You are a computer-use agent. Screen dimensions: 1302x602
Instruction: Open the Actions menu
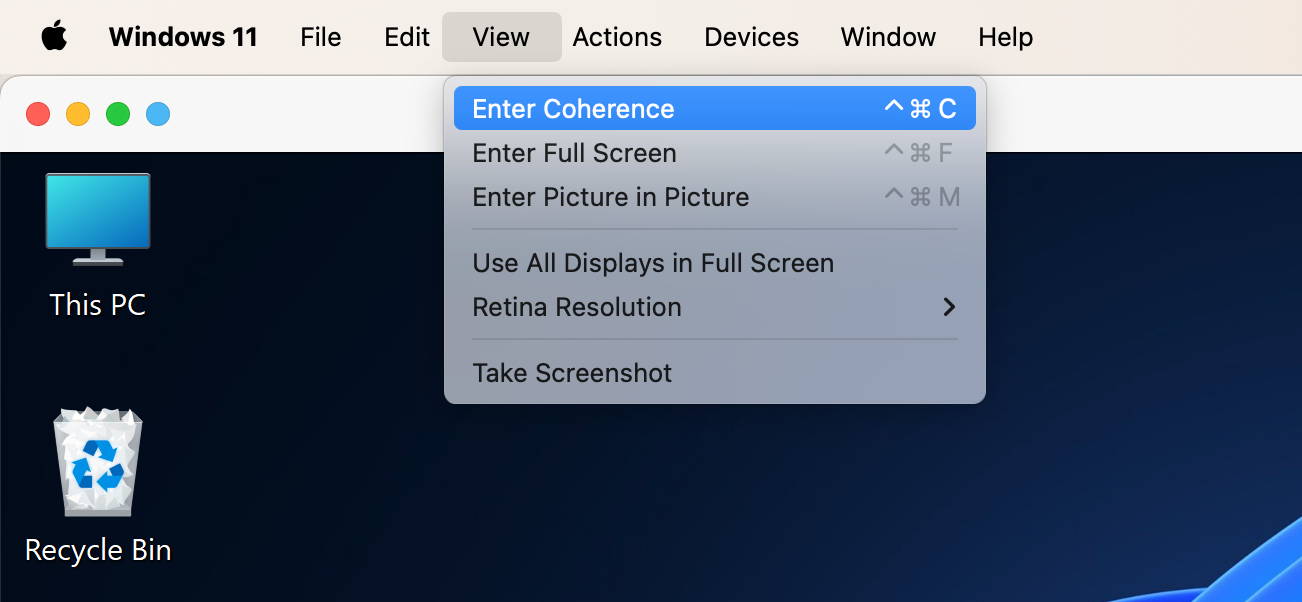[x=617, y=37]
